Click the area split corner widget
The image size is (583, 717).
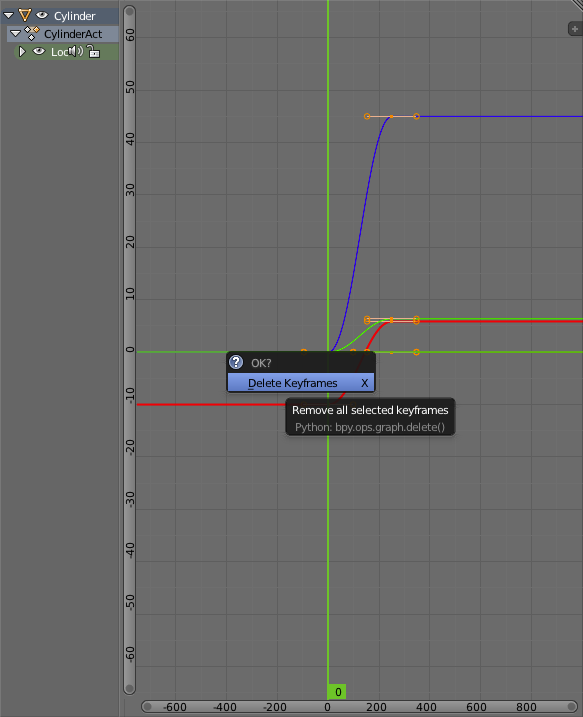pos(577,5)
